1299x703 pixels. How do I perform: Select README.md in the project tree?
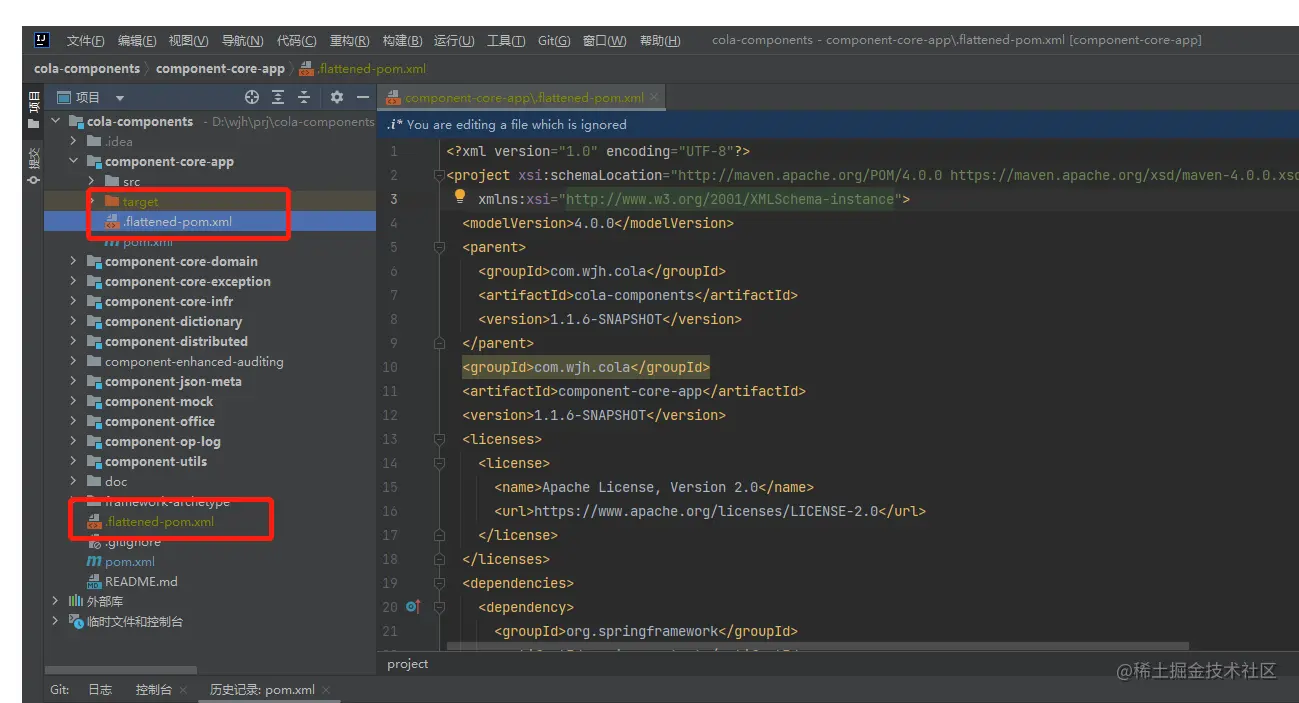140,581
